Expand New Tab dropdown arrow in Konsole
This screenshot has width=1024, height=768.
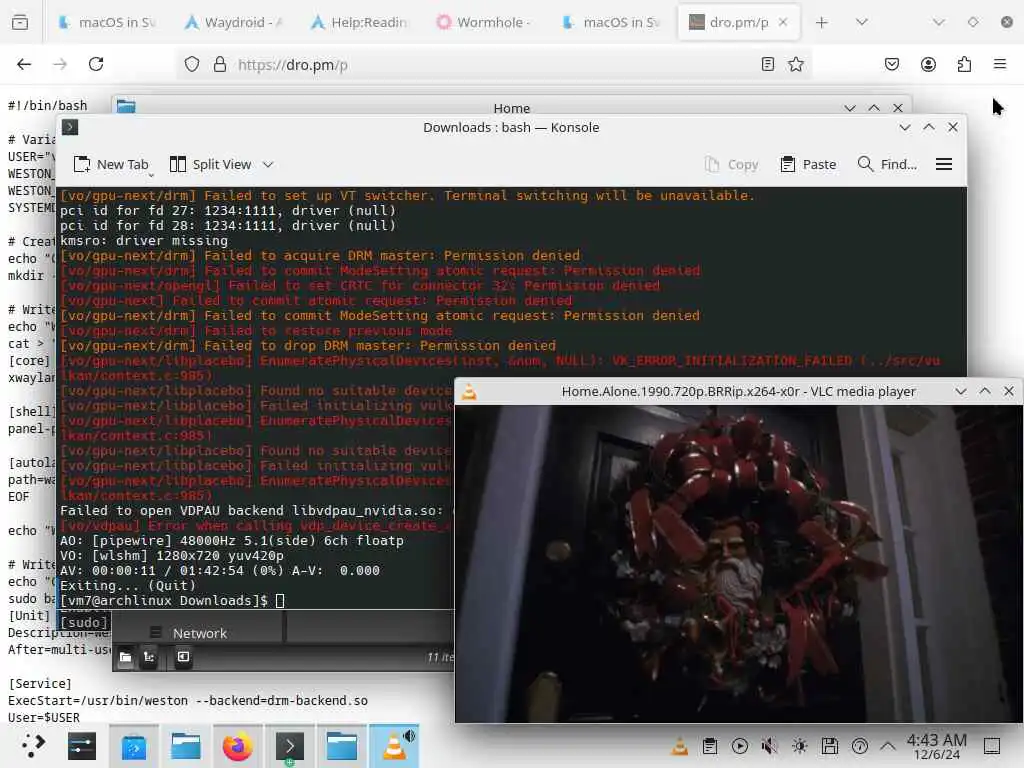(x=151, y=175)
